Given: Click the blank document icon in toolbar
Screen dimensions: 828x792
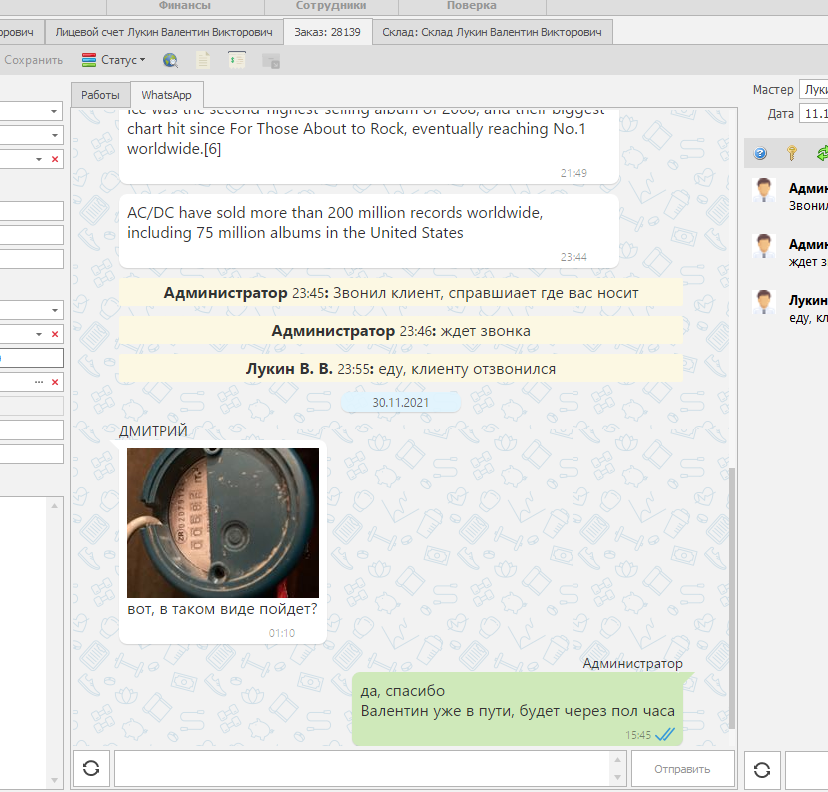Looking at the screenshot, I should point(203,60).
